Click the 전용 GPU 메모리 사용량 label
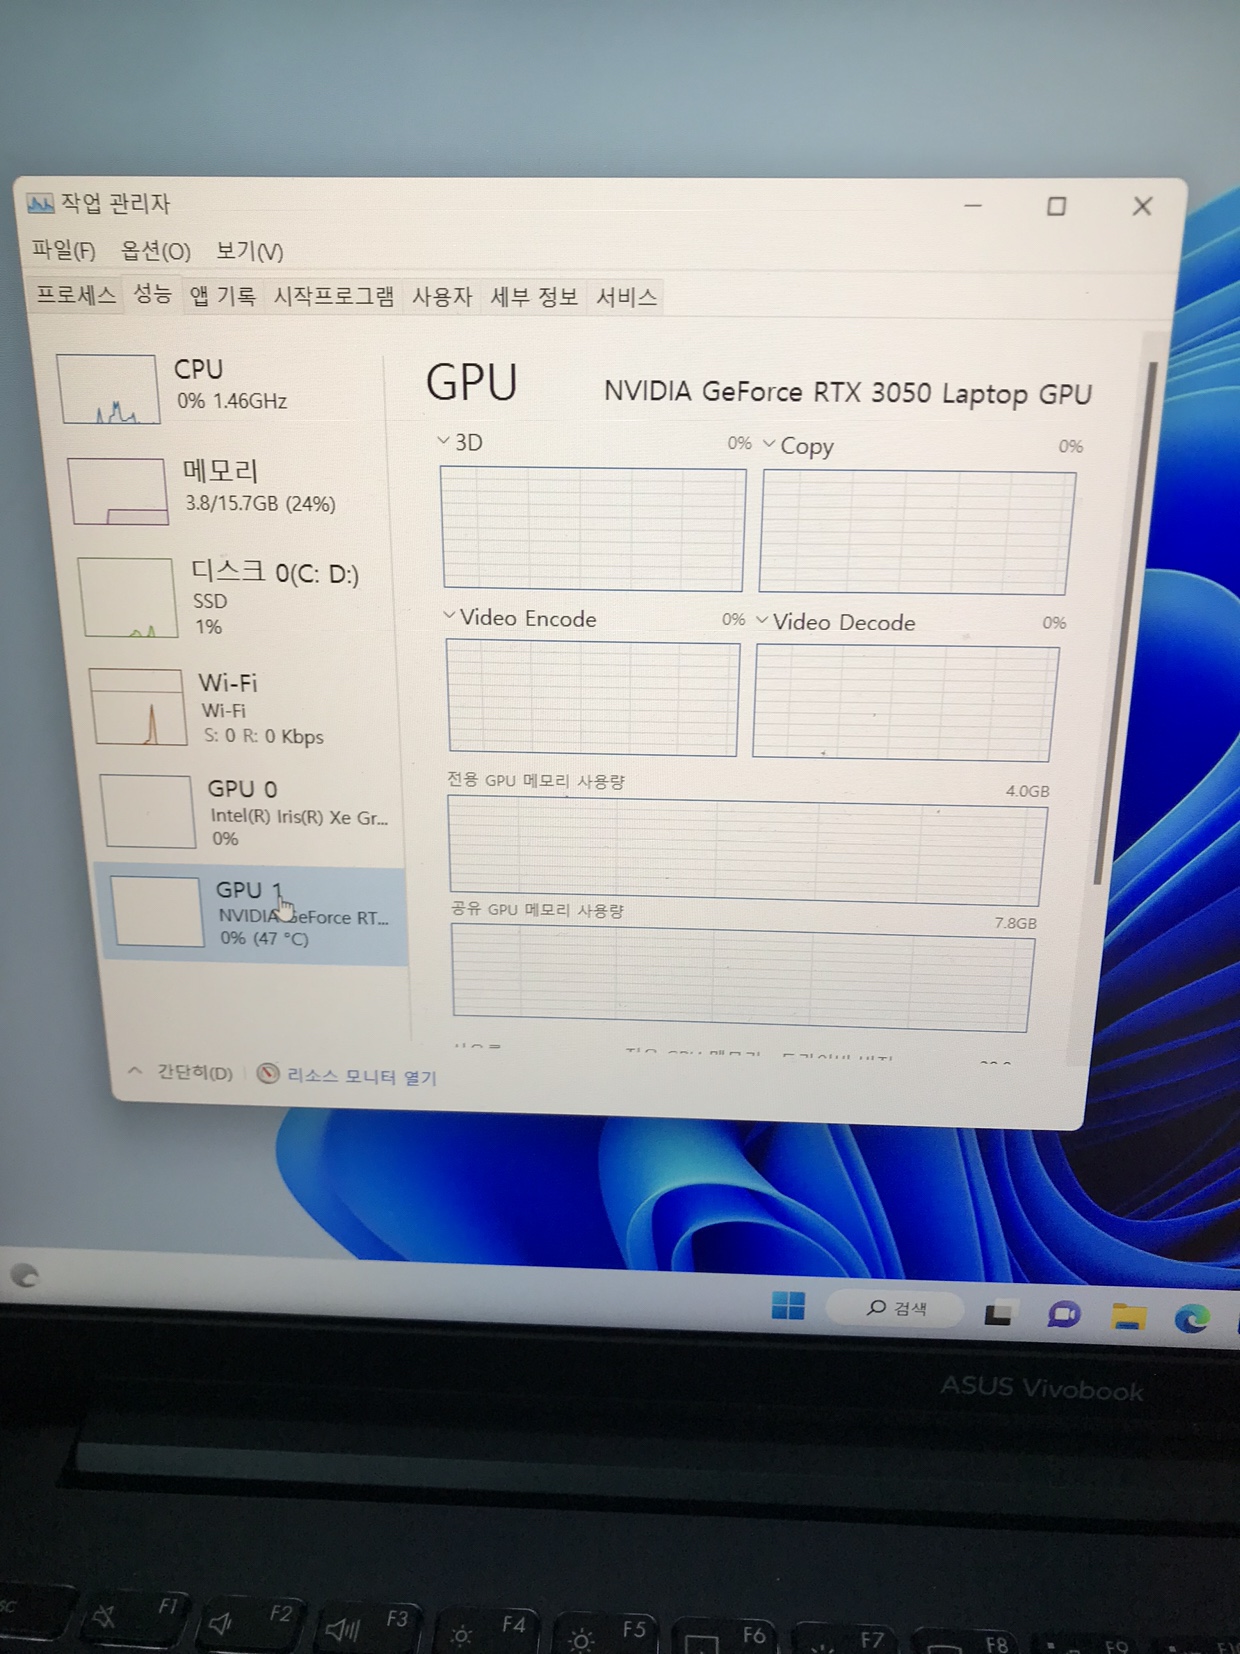 [536, 780]
